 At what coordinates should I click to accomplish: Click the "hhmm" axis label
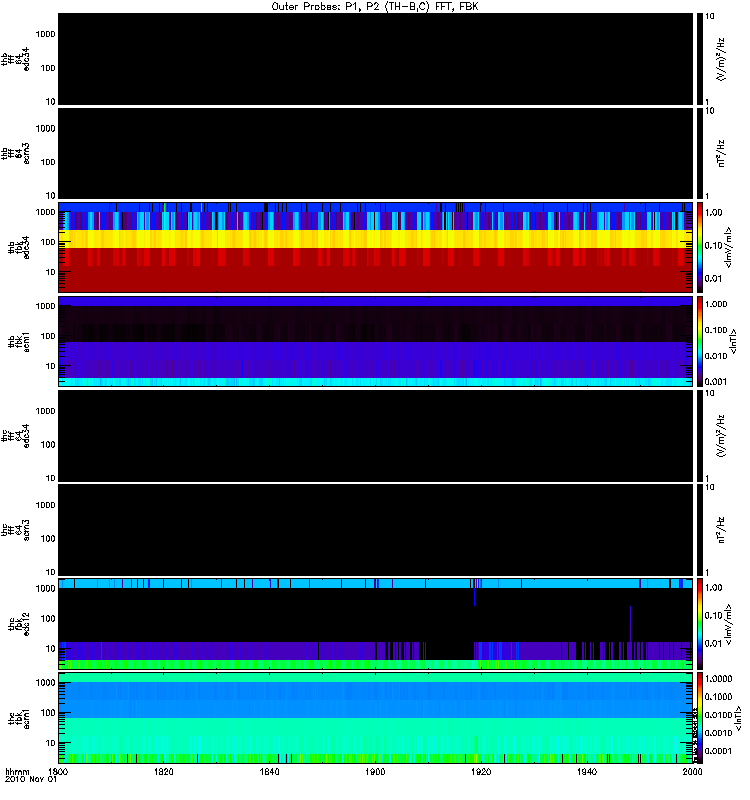pos(17,771)
